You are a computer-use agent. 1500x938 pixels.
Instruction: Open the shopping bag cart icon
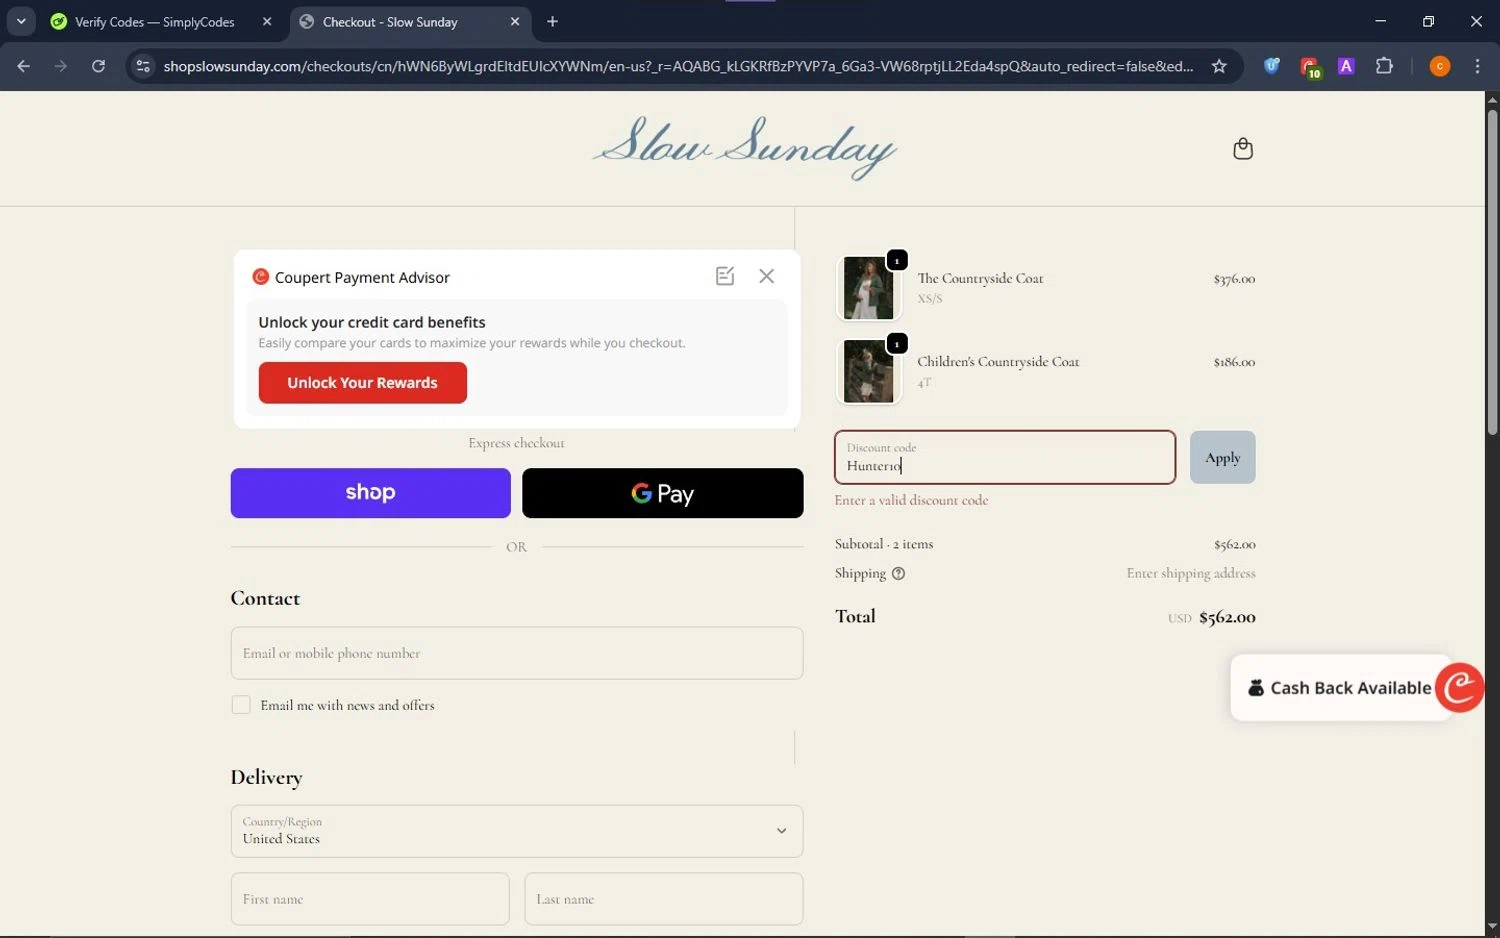pos(1243,149)
